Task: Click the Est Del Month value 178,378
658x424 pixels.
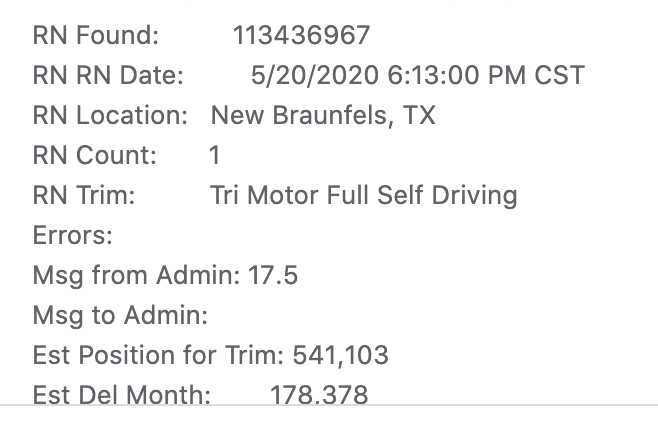Action: [x=319, y=395]
